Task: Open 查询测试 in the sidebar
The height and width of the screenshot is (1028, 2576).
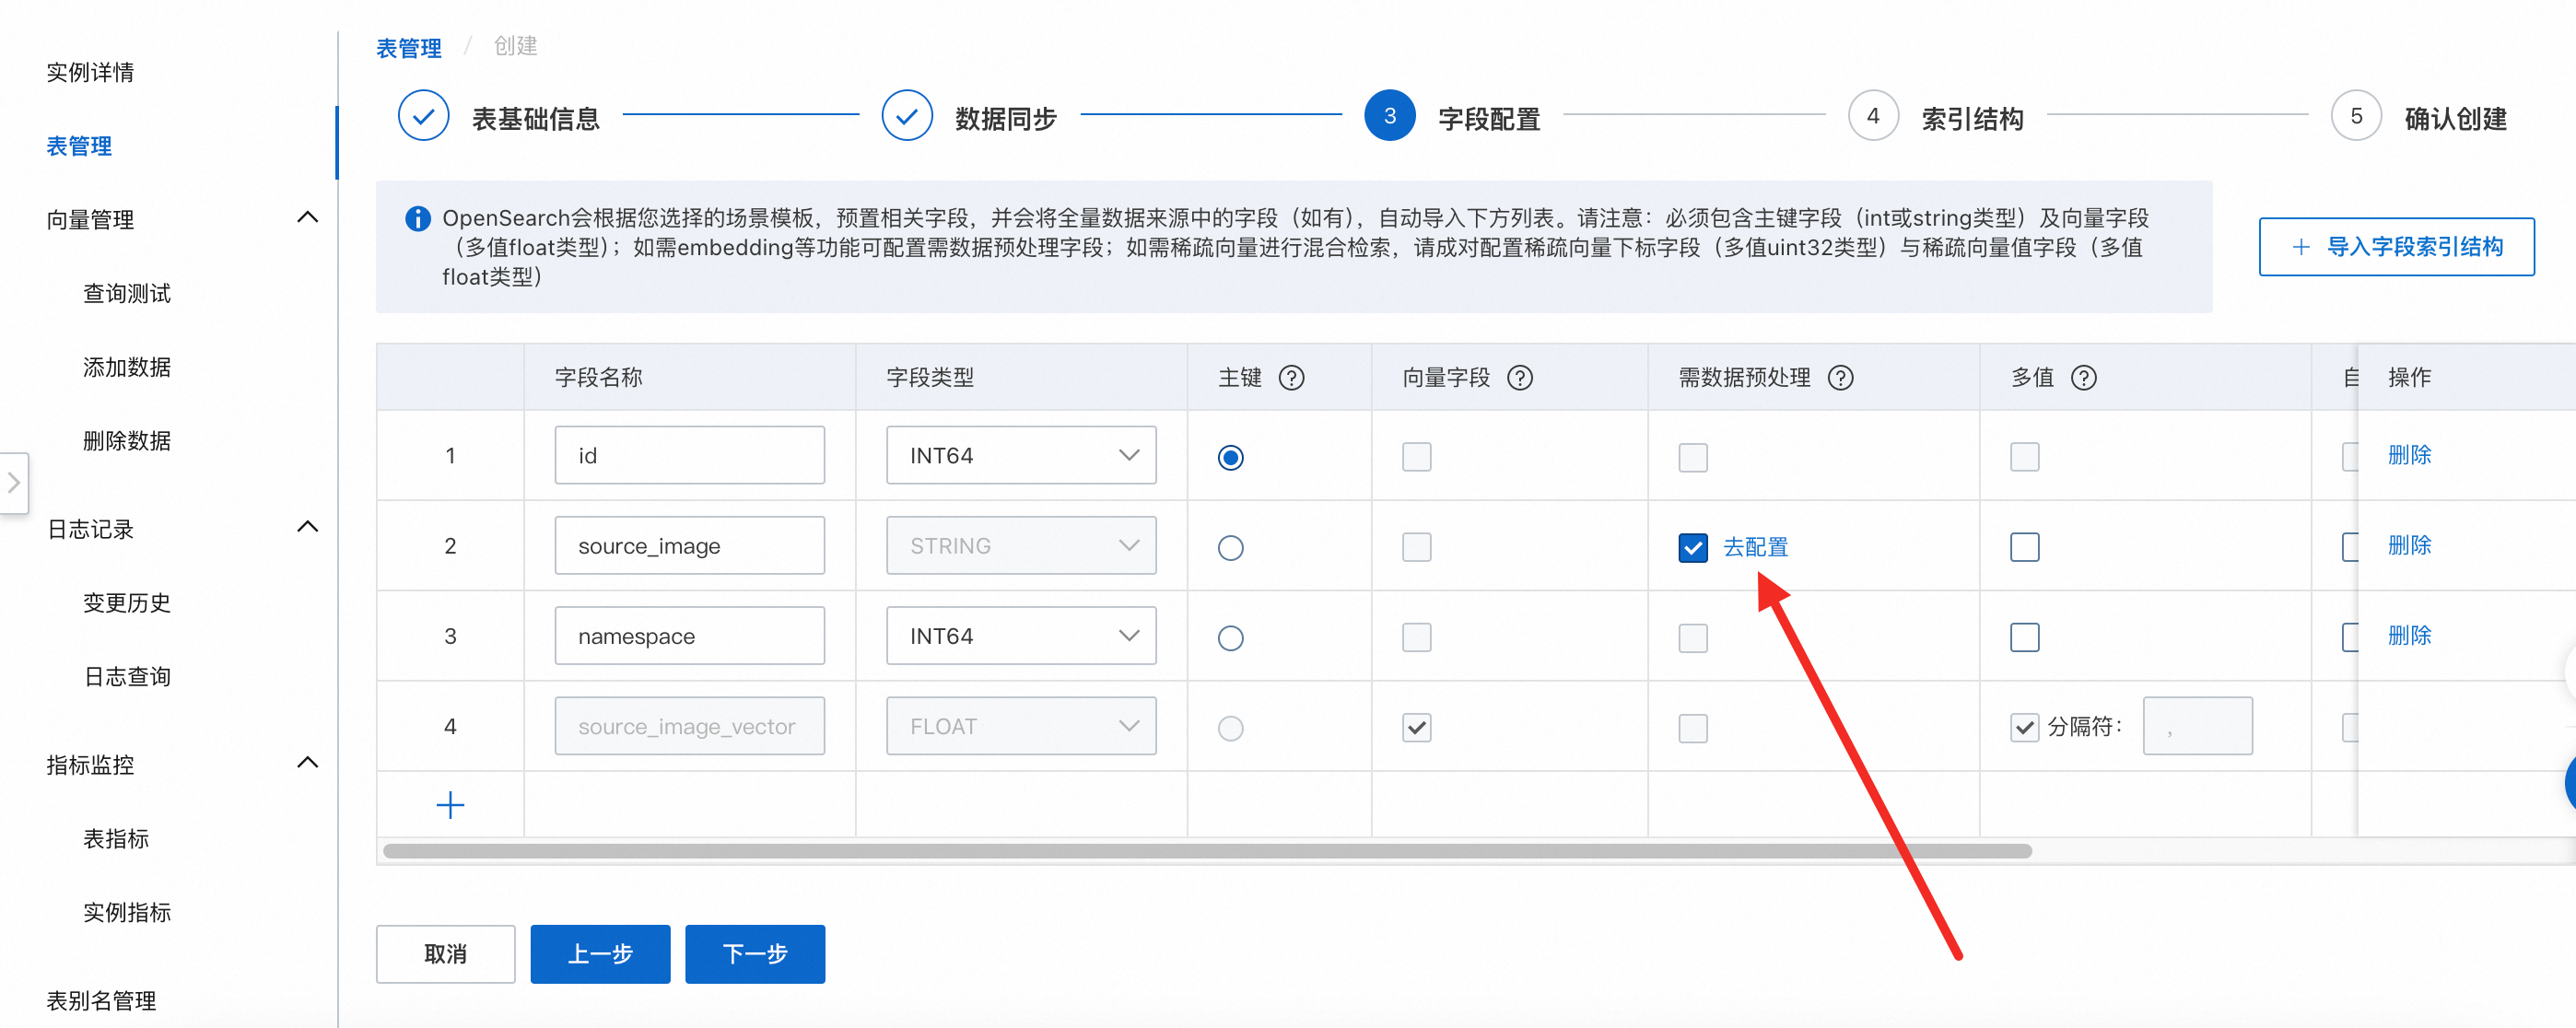Action: pyautogui.click(x=127, y=294)
